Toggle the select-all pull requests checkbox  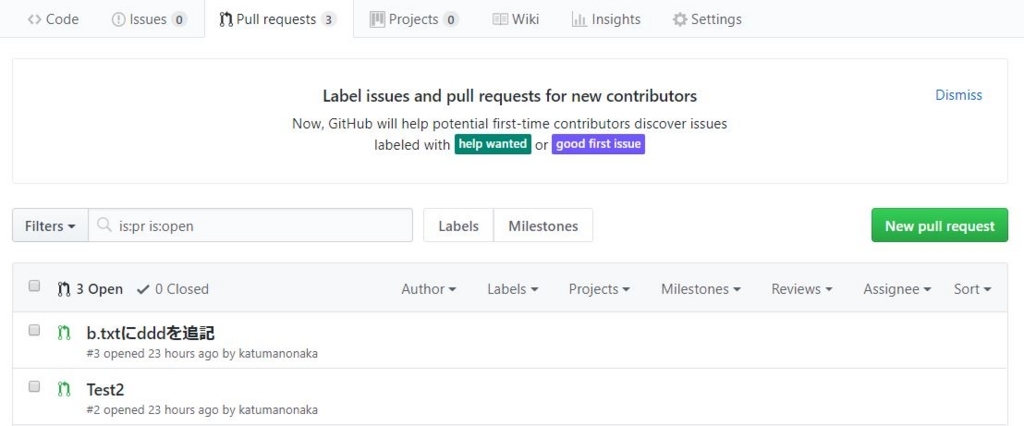coord(34,286)
